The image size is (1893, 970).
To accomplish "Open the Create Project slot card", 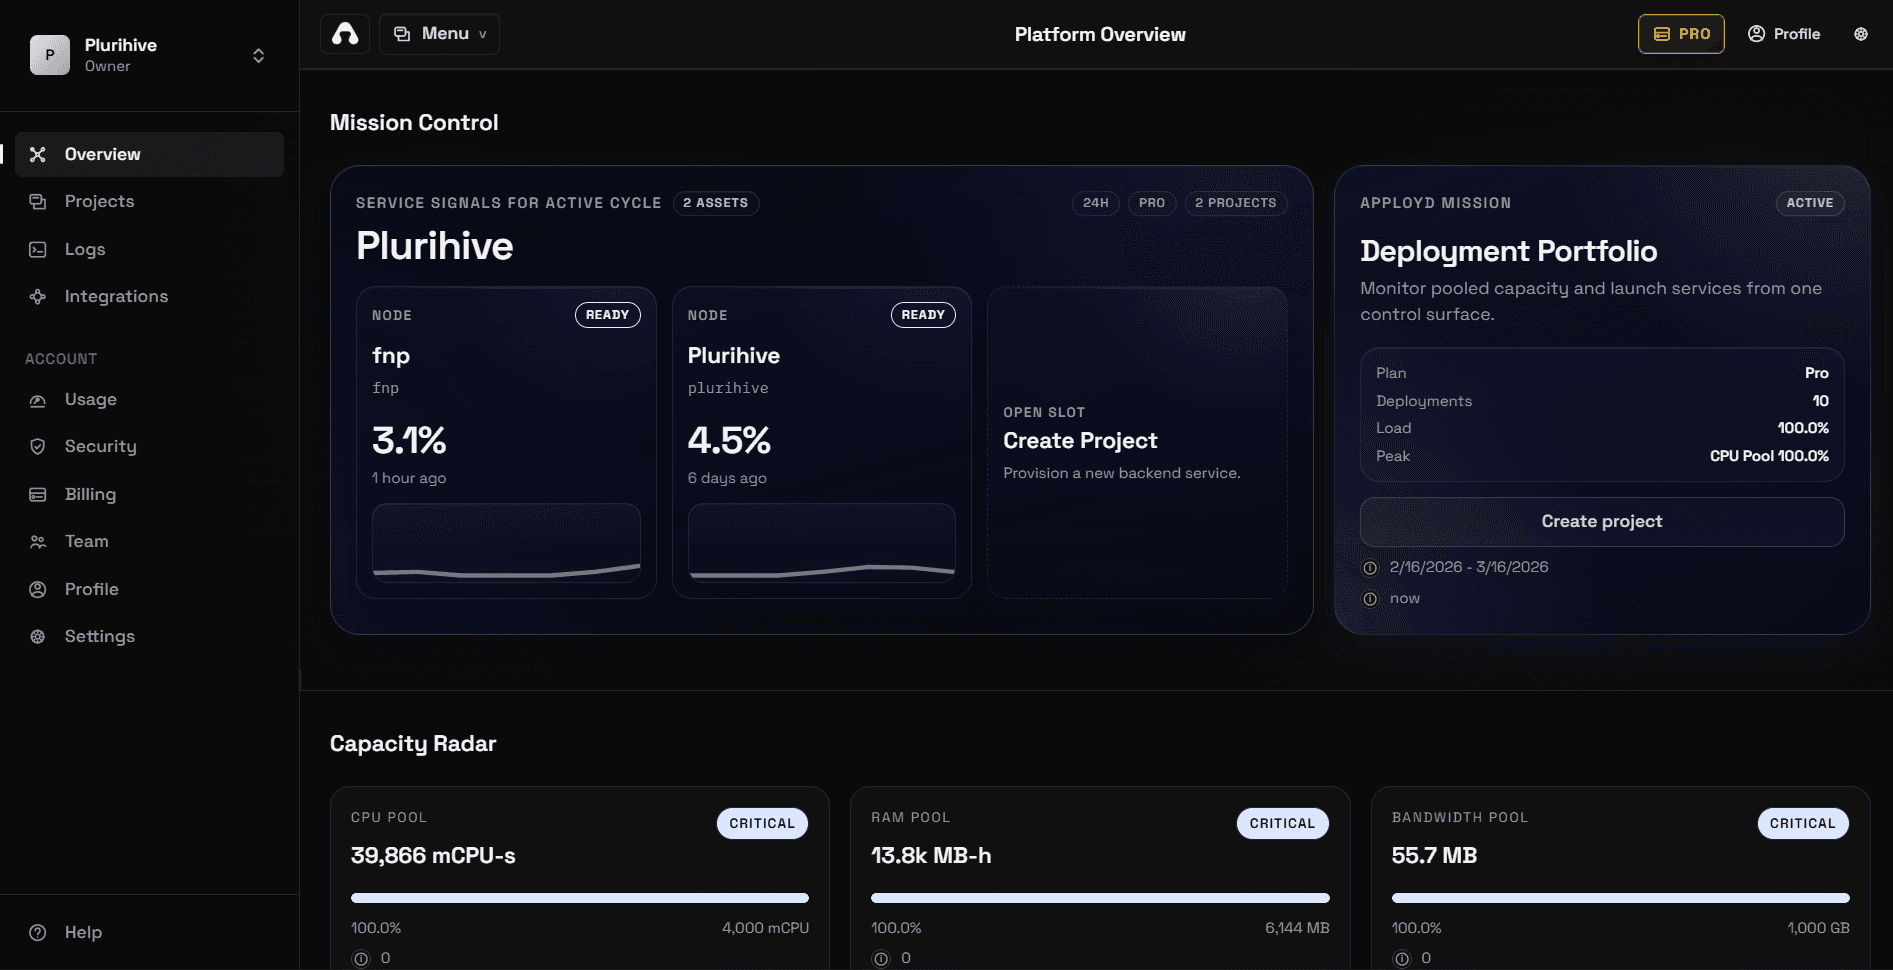I will (x=1137, y=440).
